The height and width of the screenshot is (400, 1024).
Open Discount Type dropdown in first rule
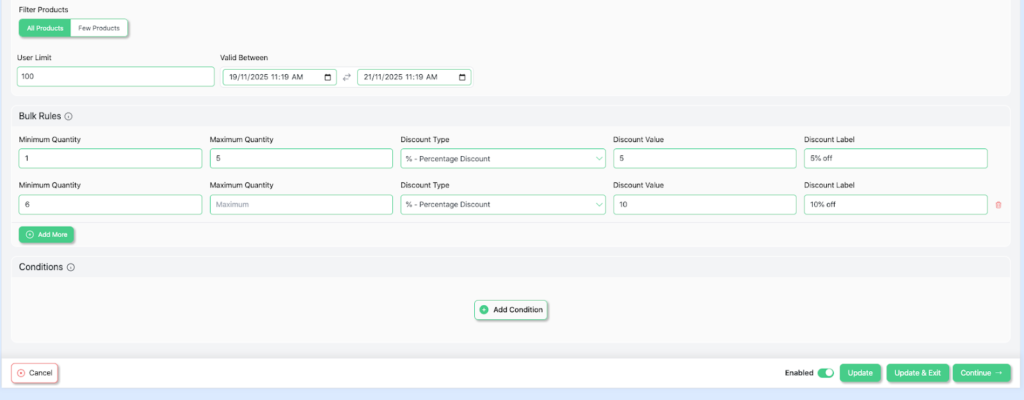pos(503,159)
